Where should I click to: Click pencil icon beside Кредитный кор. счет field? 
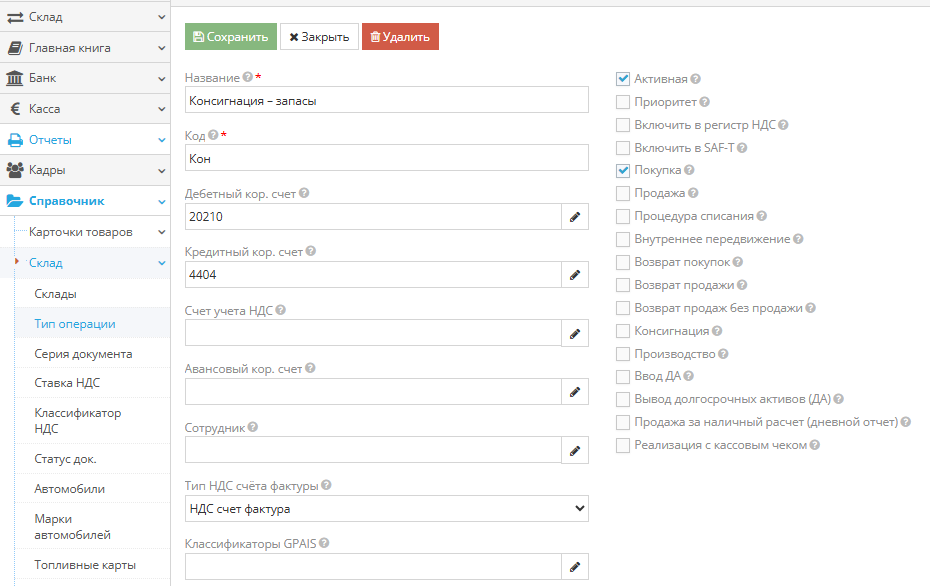click(x=574, y=274)
